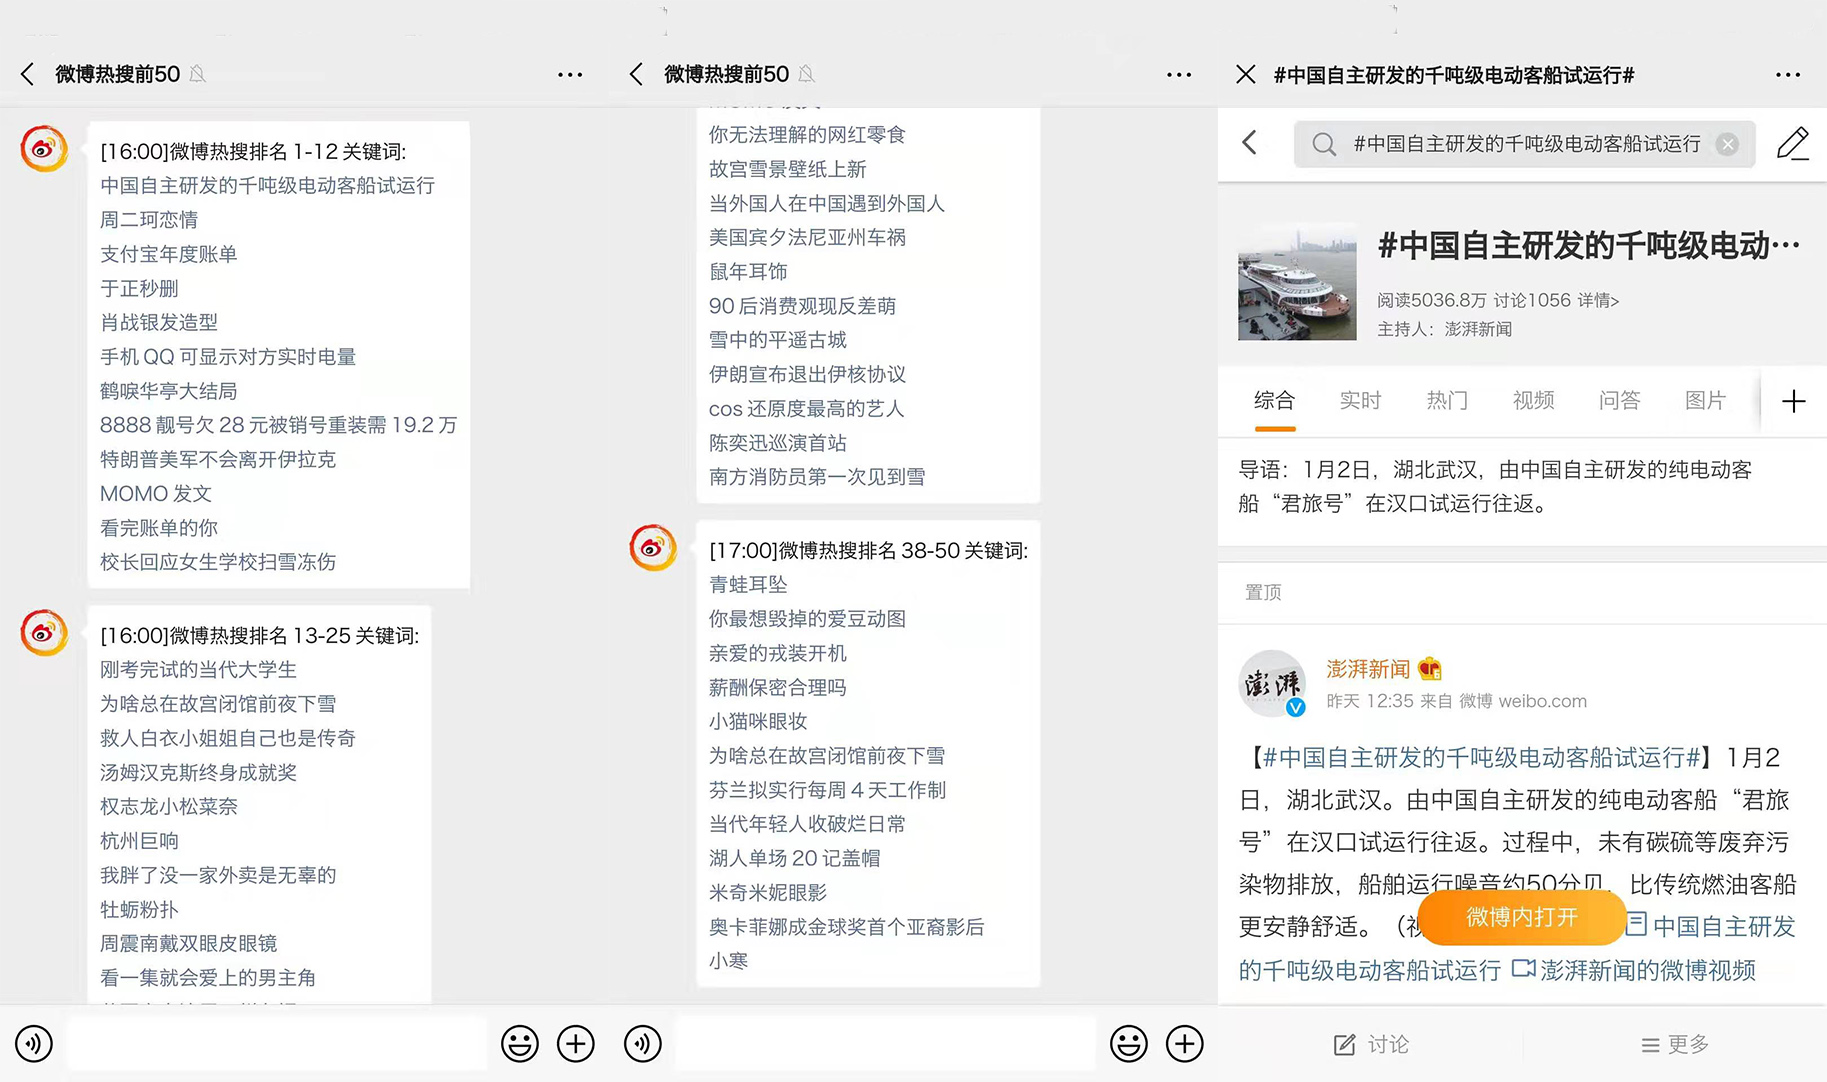1827x1082 pixels.
Task: Select 中国自主研发的千吨级电动客船试运行 in the hot list
Action: (268, 186)
